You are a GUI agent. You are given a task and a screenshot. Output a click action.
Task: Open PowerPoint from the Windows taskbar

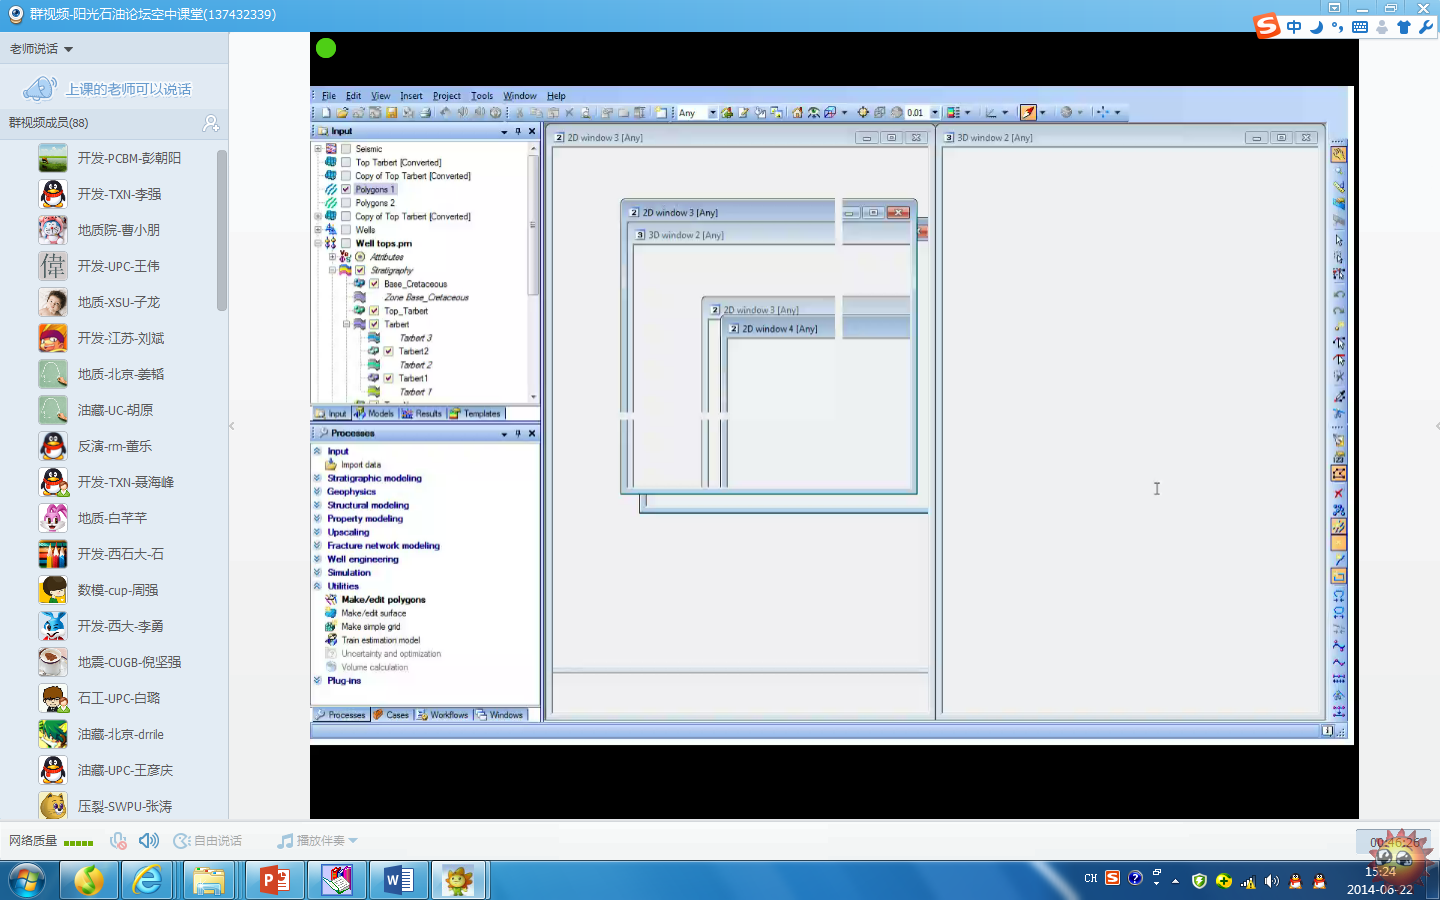point(274,880)
